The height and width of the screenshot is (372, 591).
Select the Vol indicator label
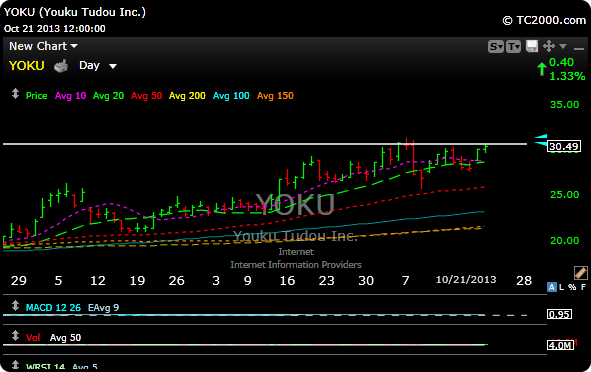[33, 338]
